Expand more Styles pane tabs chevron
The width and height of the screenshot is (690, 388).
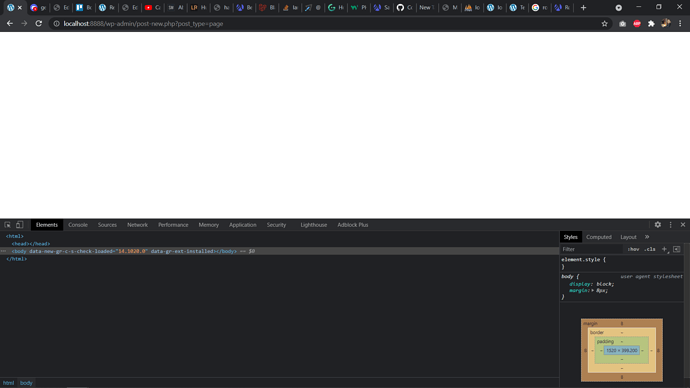(647, 237)
